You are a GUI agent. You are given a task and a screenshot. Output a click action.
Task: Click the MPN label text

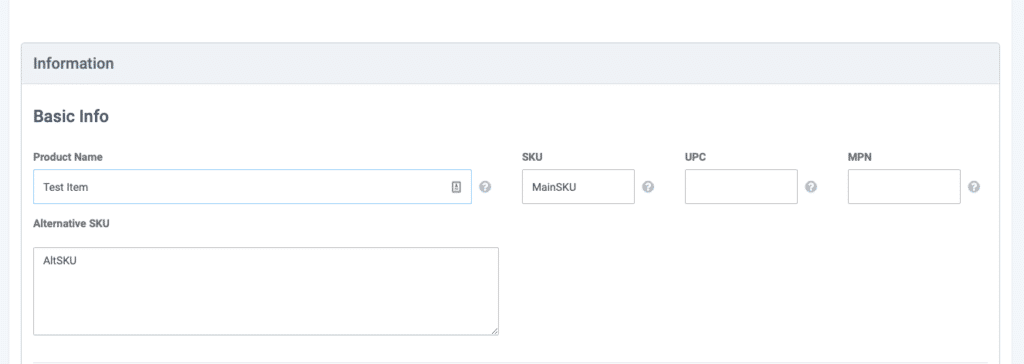(x=859, y=157)
